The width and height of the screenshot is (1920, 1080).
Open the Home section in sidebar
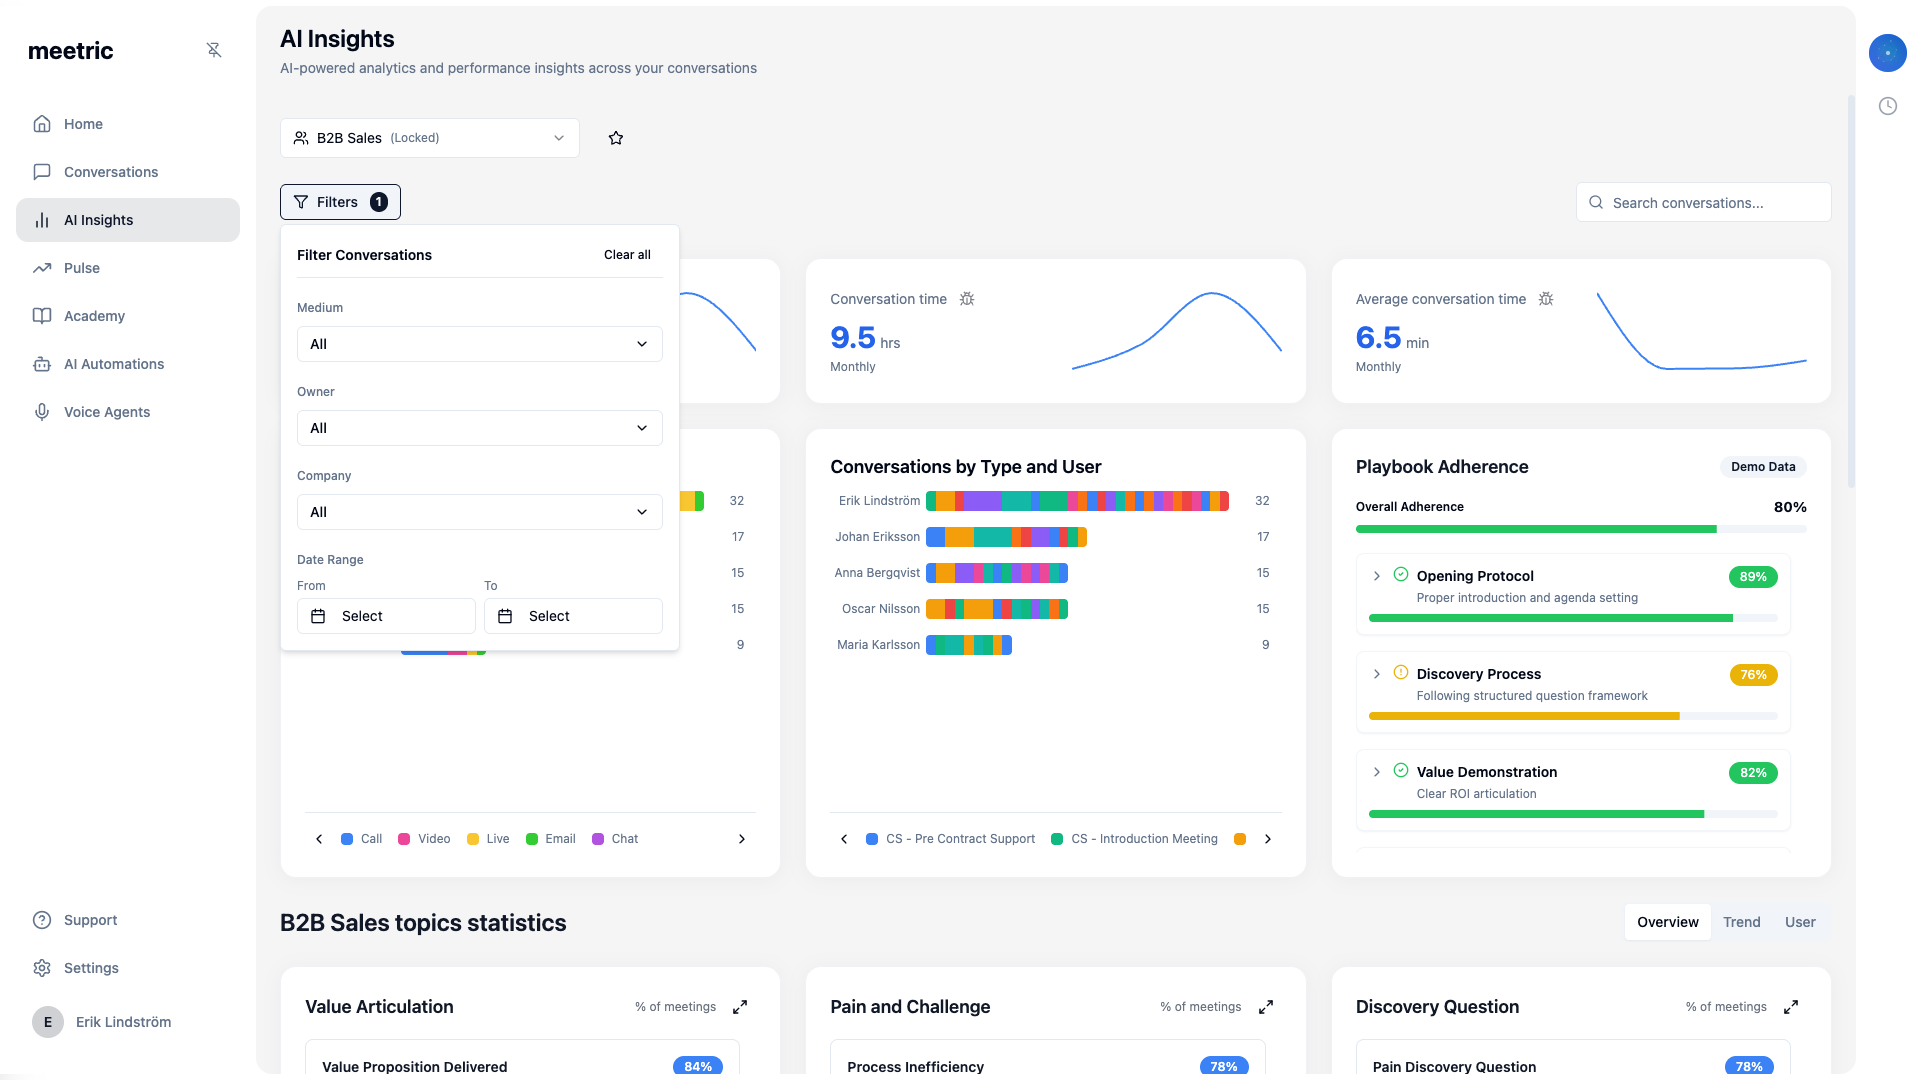[84, 124]
